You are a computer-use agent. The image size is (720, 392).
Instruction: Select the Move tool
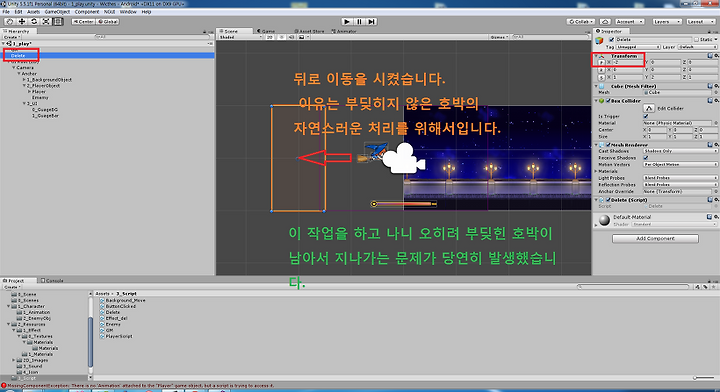pyautogui.click(x=22, y=22)
